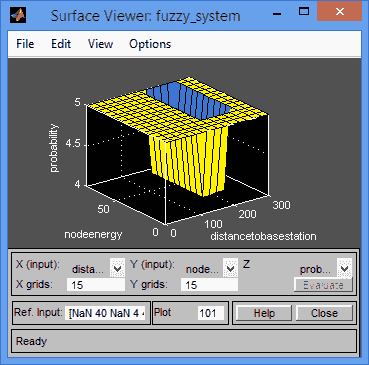Click the Help button
This screenshot has width=369, height=365.
264,313
